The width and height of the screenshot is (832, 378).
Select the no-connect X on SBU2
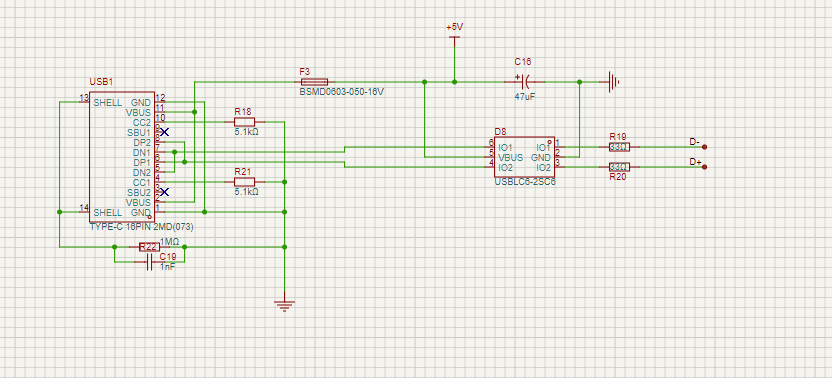(x=164, y=192)
